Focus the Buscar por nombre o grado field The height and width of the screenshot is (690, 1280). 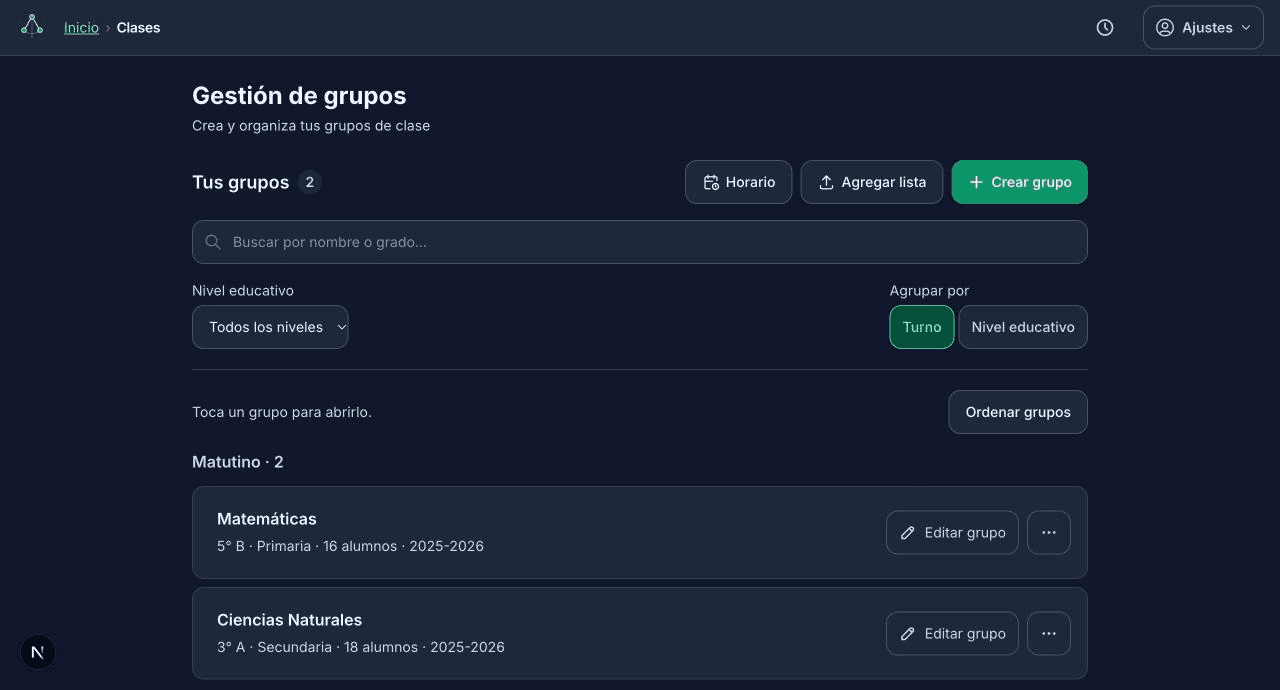pyautogui.click(x=640, y=242)
